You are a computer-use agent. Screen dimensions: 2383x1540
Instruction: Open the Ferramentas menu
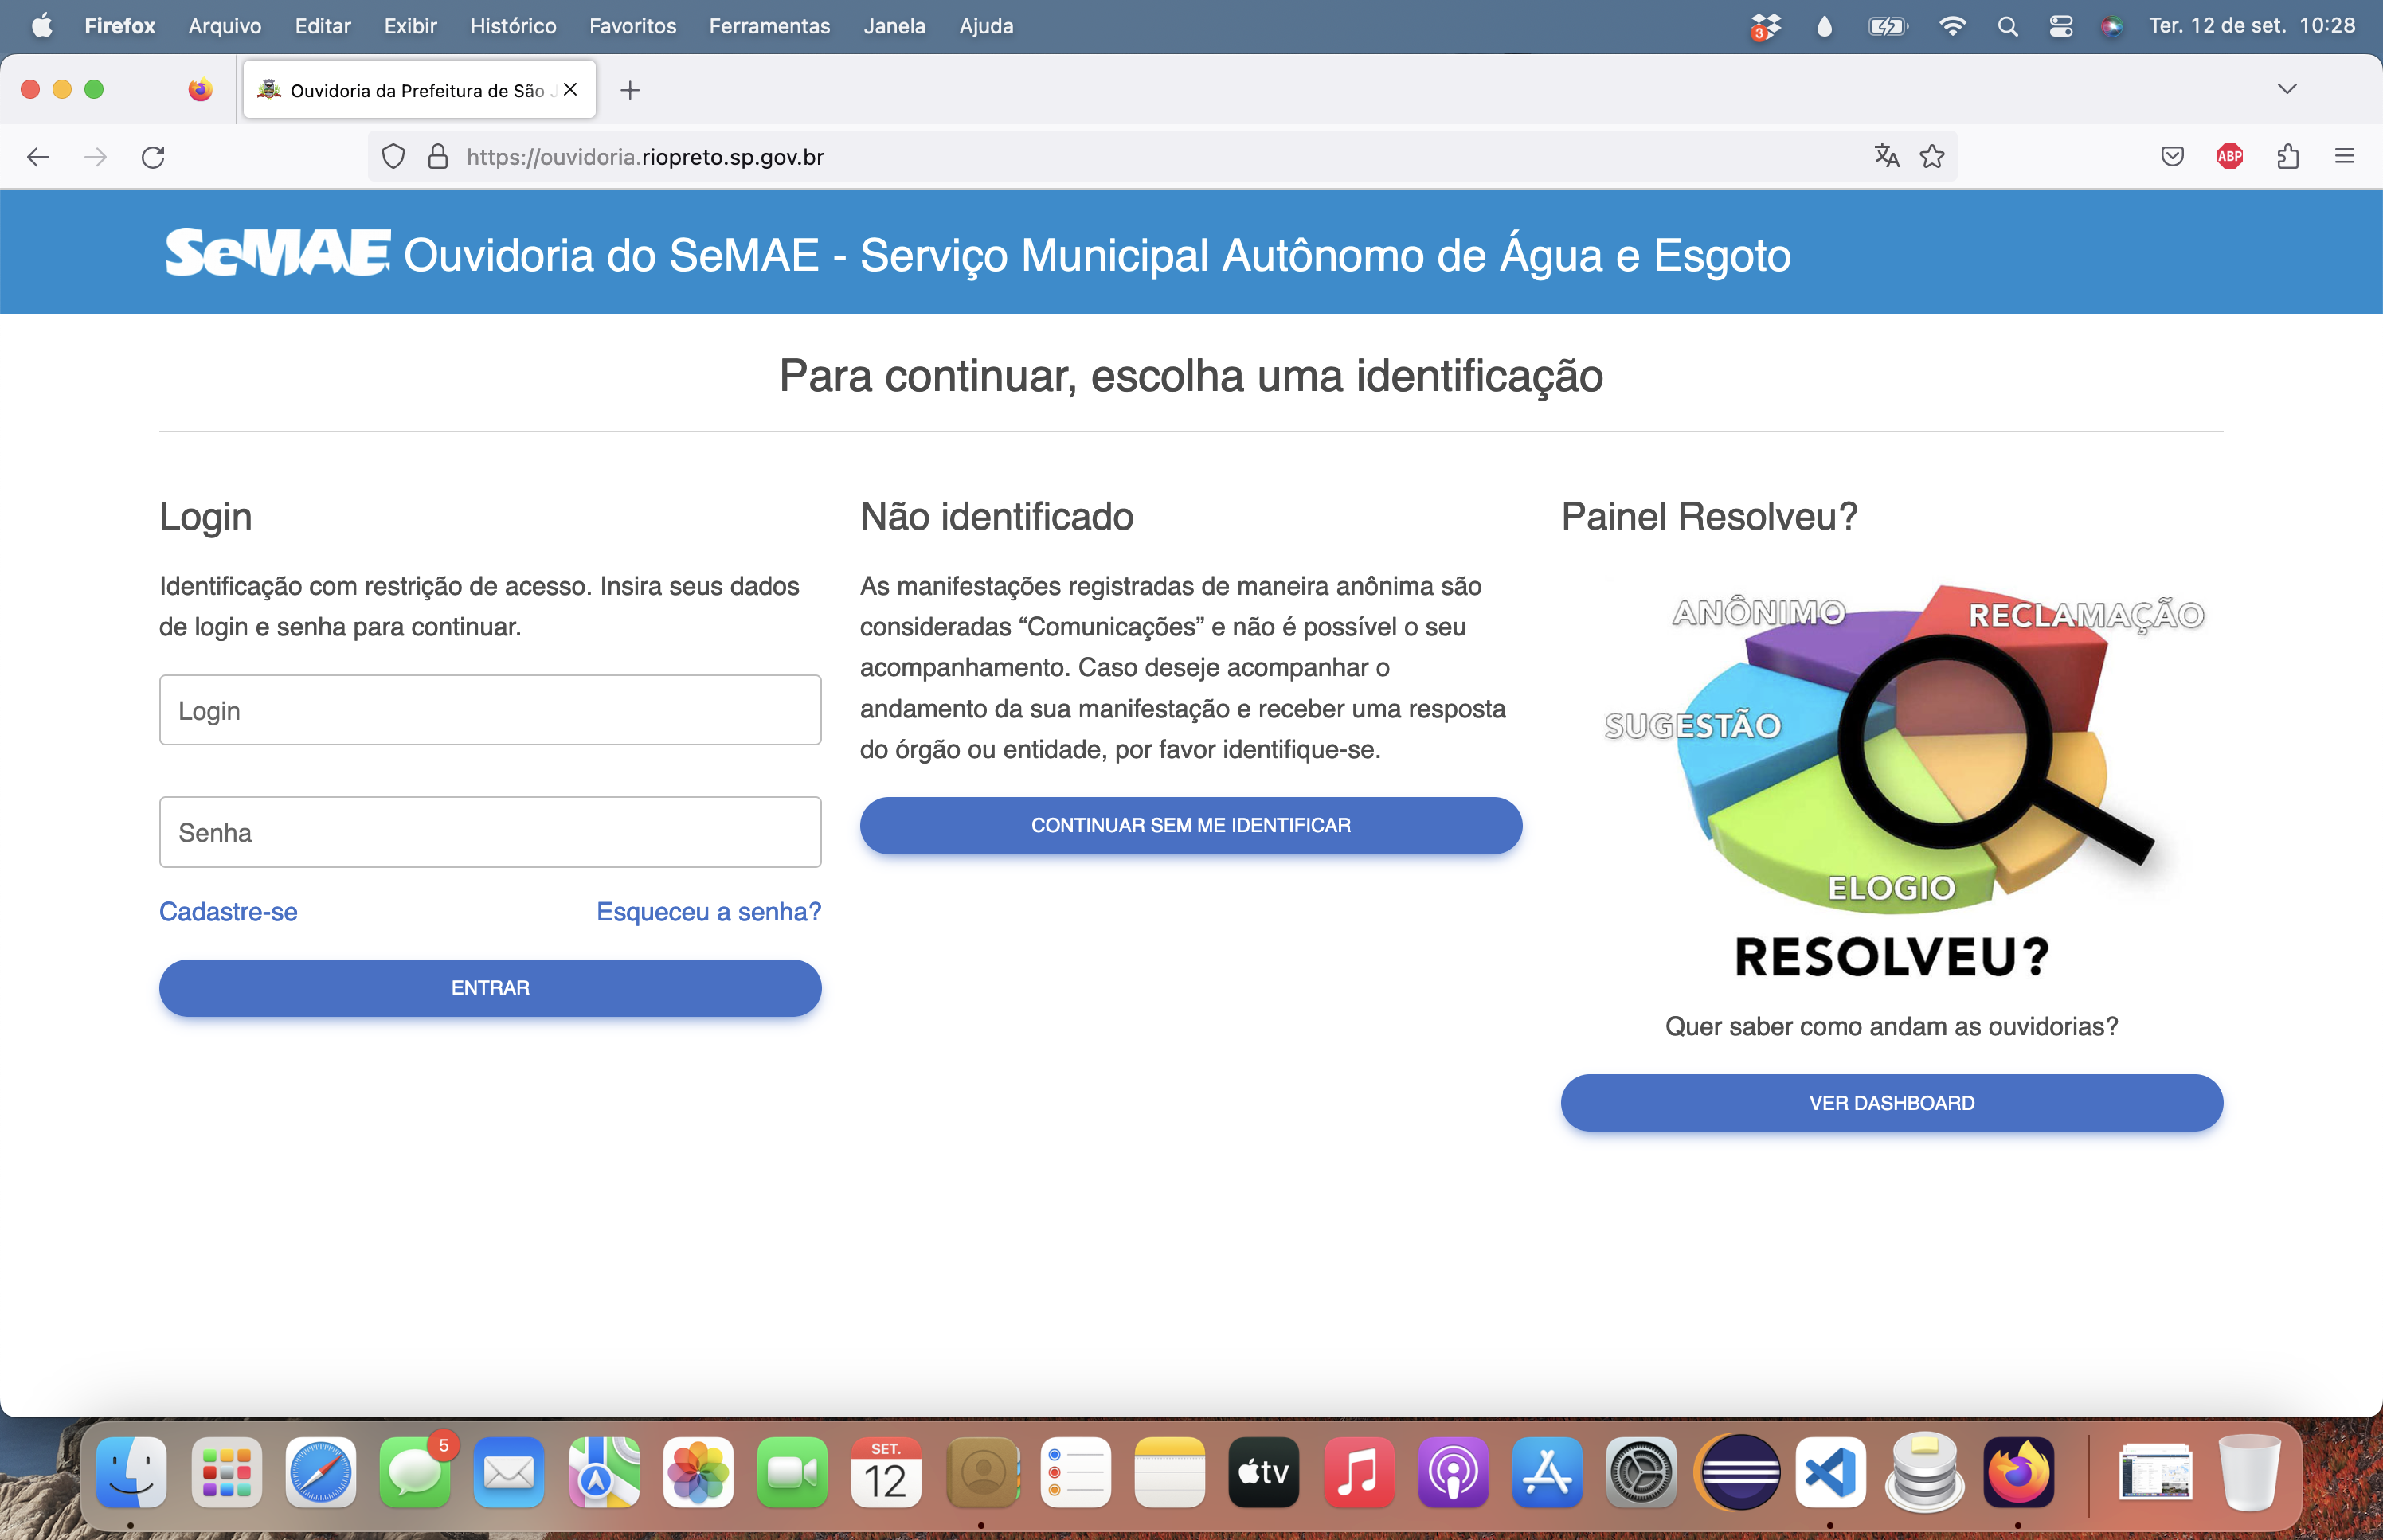click(769, 27)
